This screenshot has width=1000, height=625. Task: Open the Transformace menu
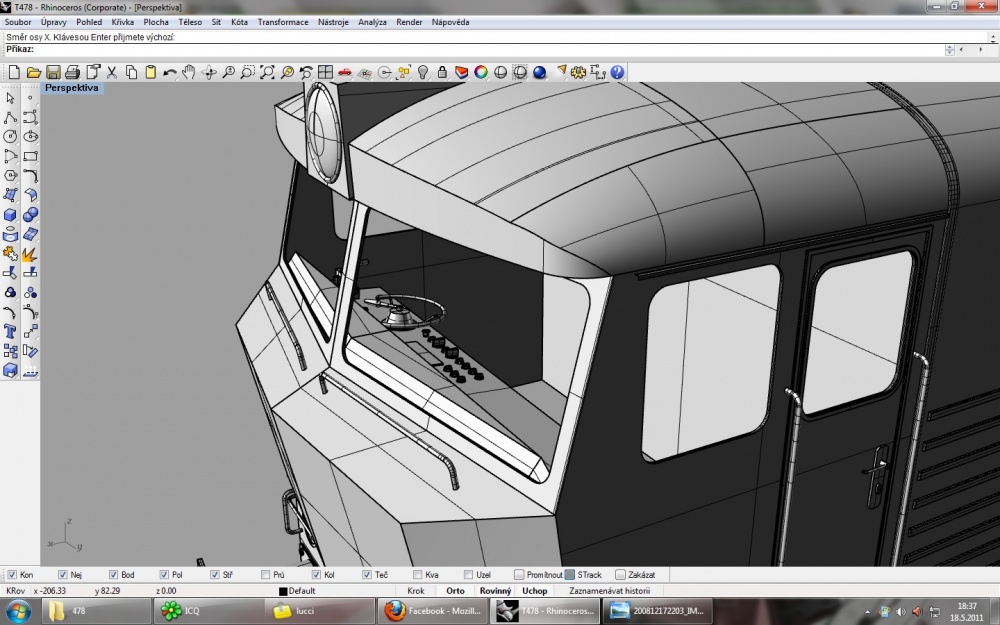pos(283,22)
